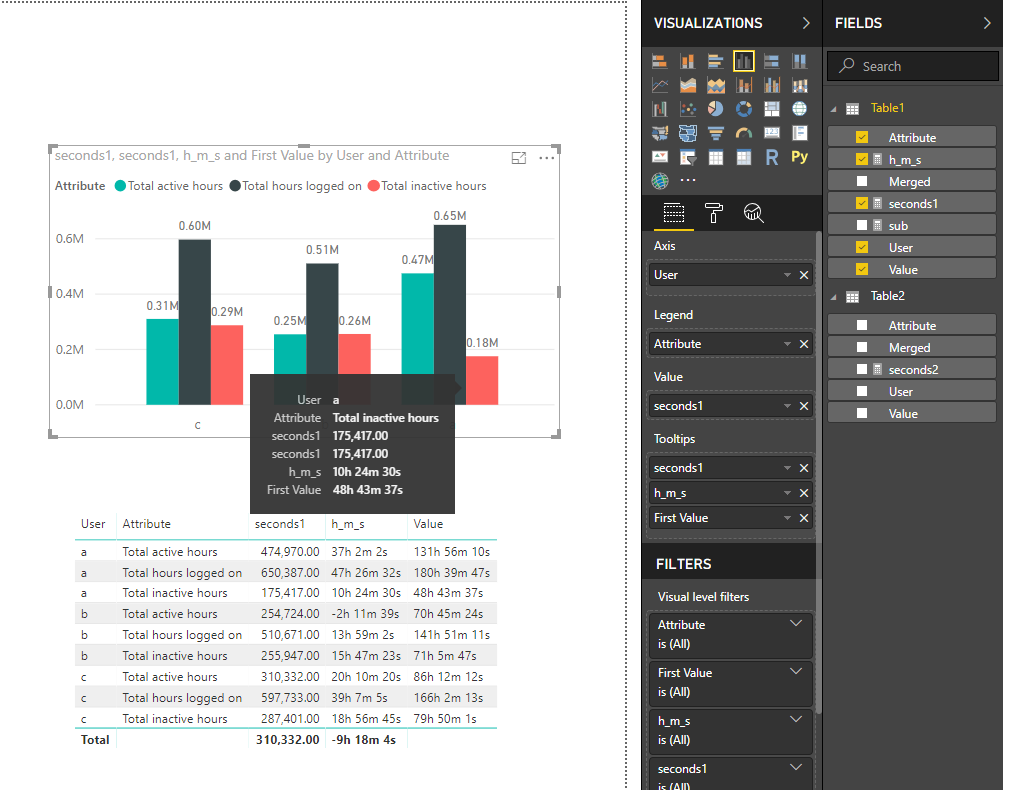Select the slicer visualization
Screen dimensions: 1018x790
(x=688, y=157)
